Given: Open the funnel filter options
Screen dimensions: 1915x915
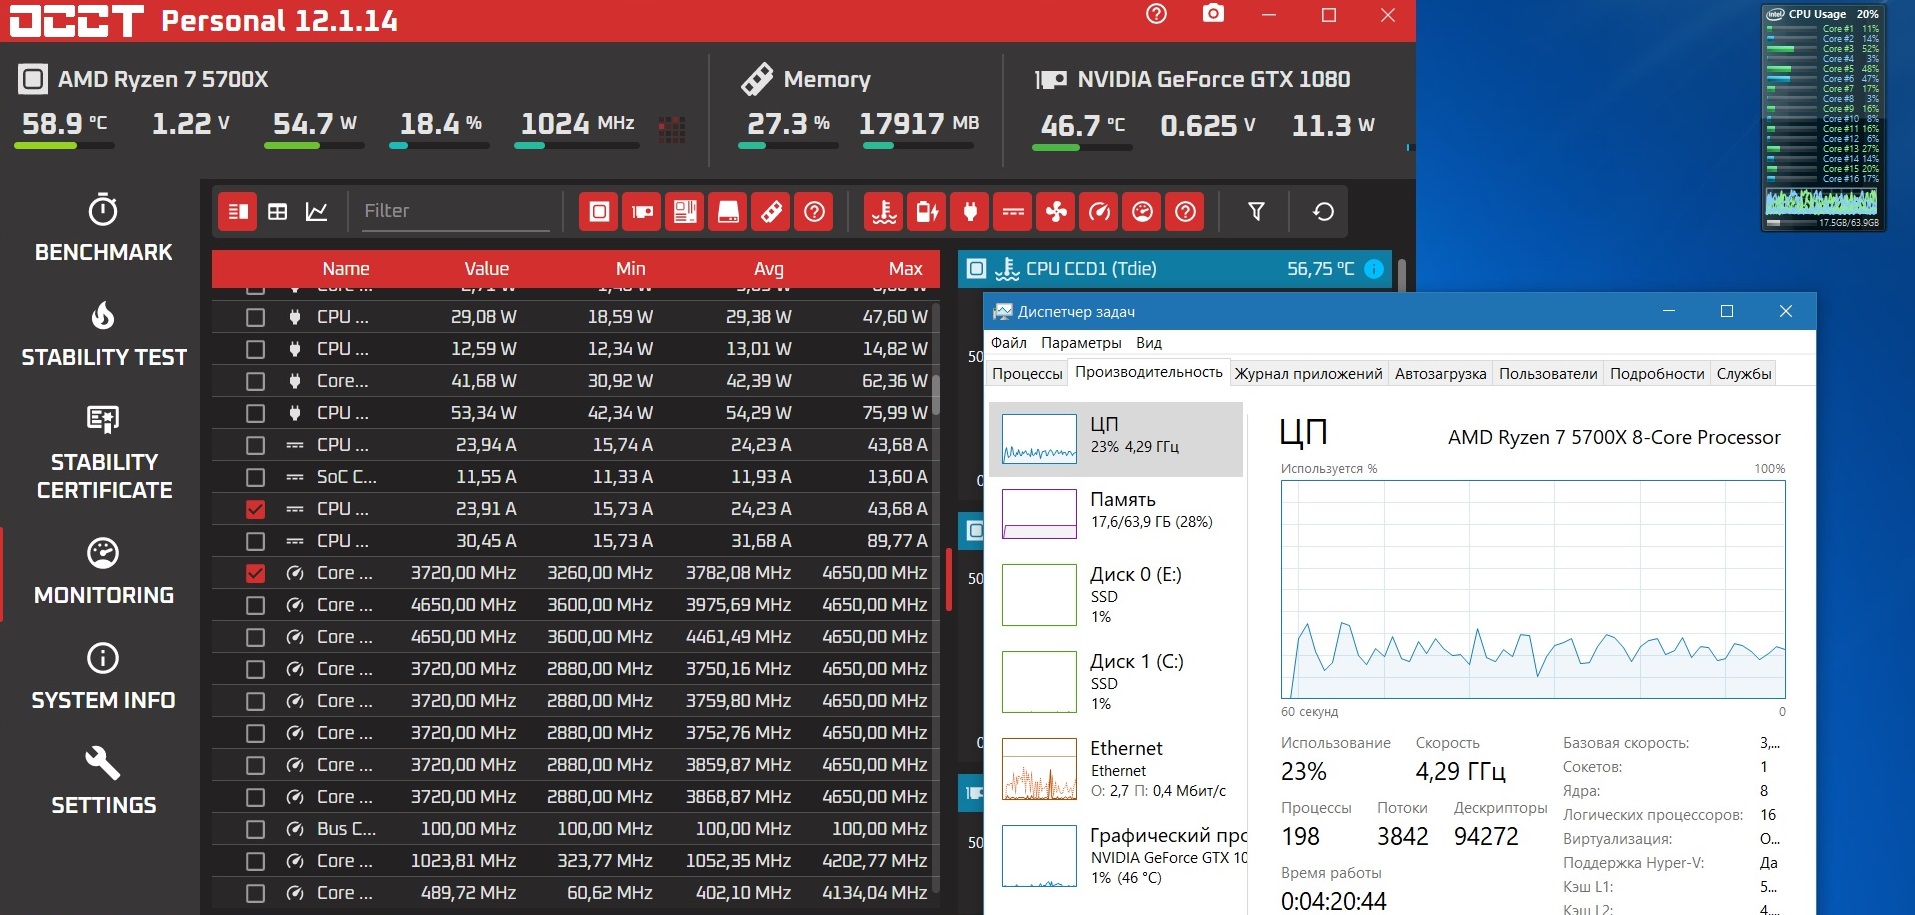Looking at the screenshot, I should [x=1256, y=211].
